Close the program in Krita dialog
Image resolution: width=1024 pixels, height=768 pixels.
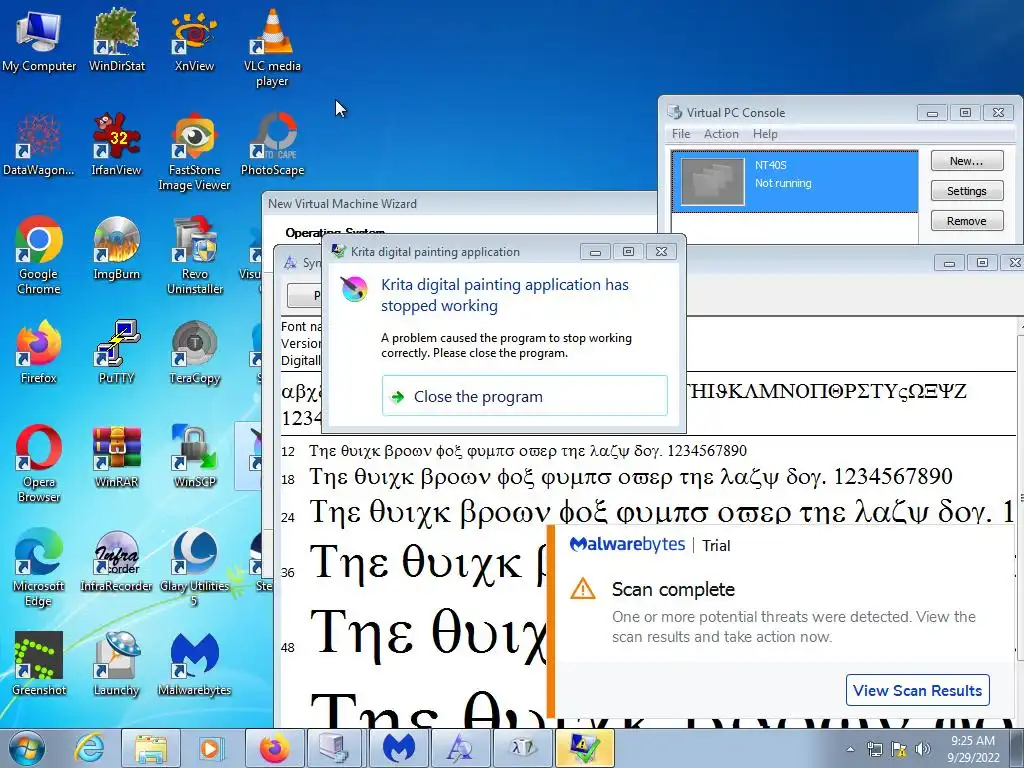point(524,396)
